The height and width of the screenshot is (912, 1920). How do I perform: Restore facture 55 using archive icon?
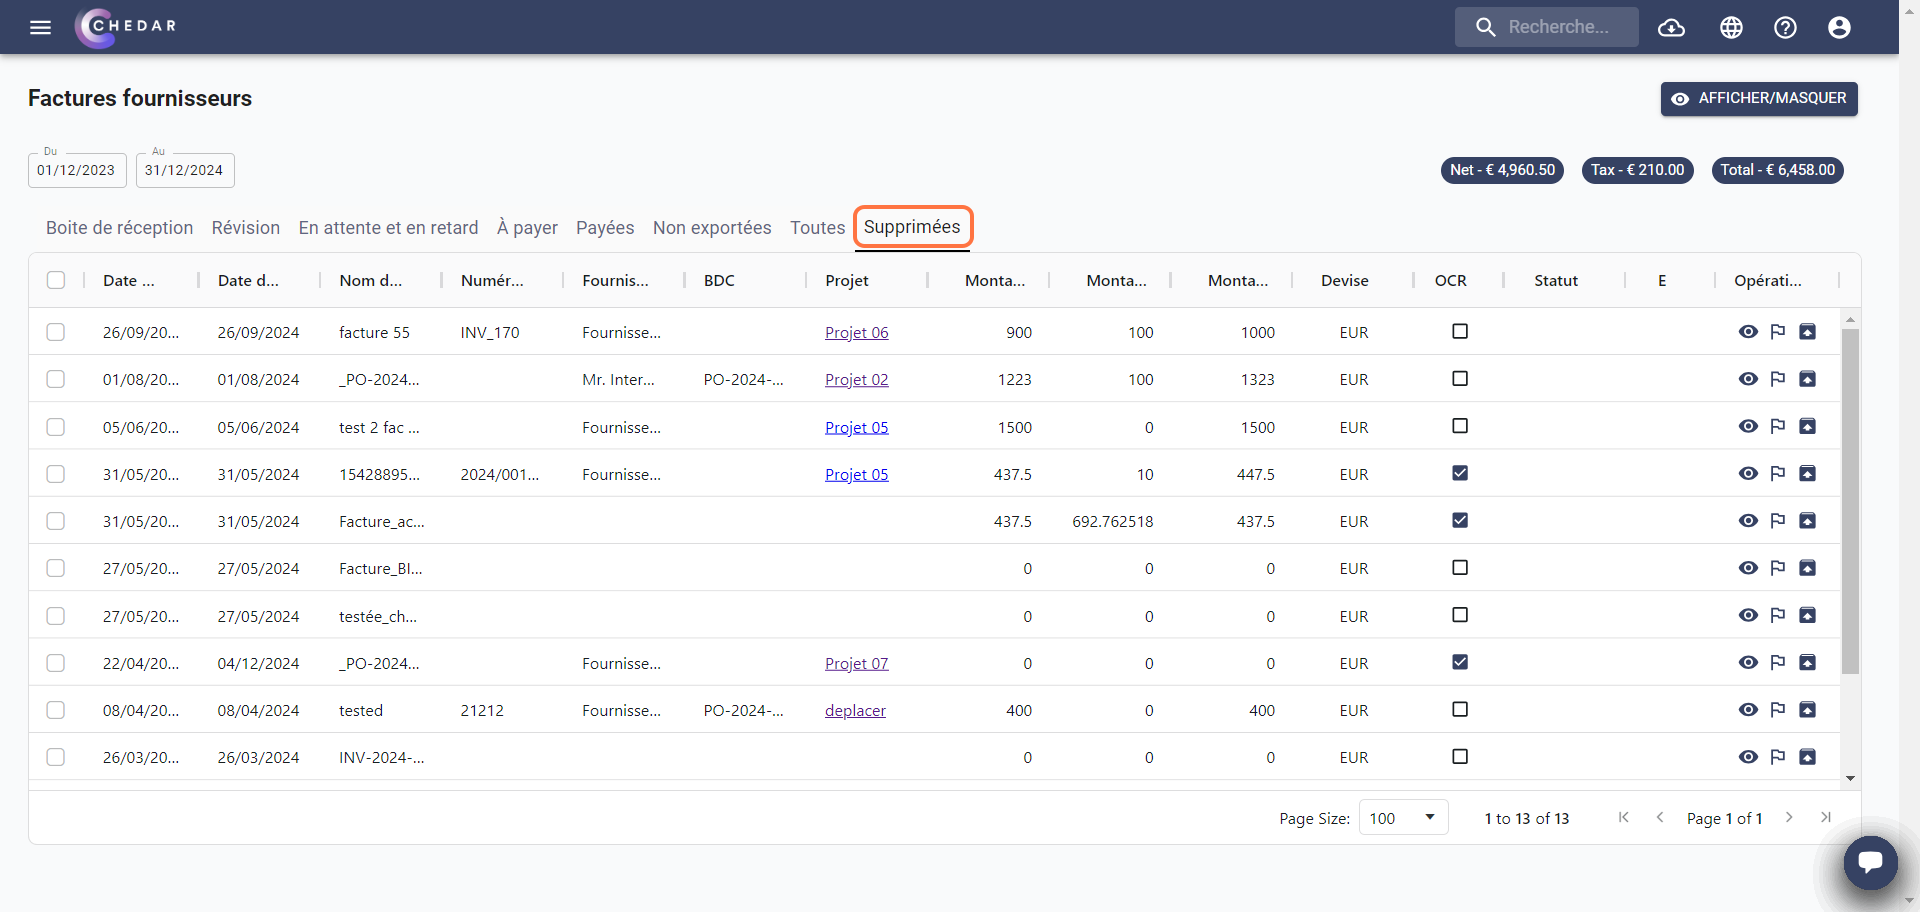coord(1807,332)
